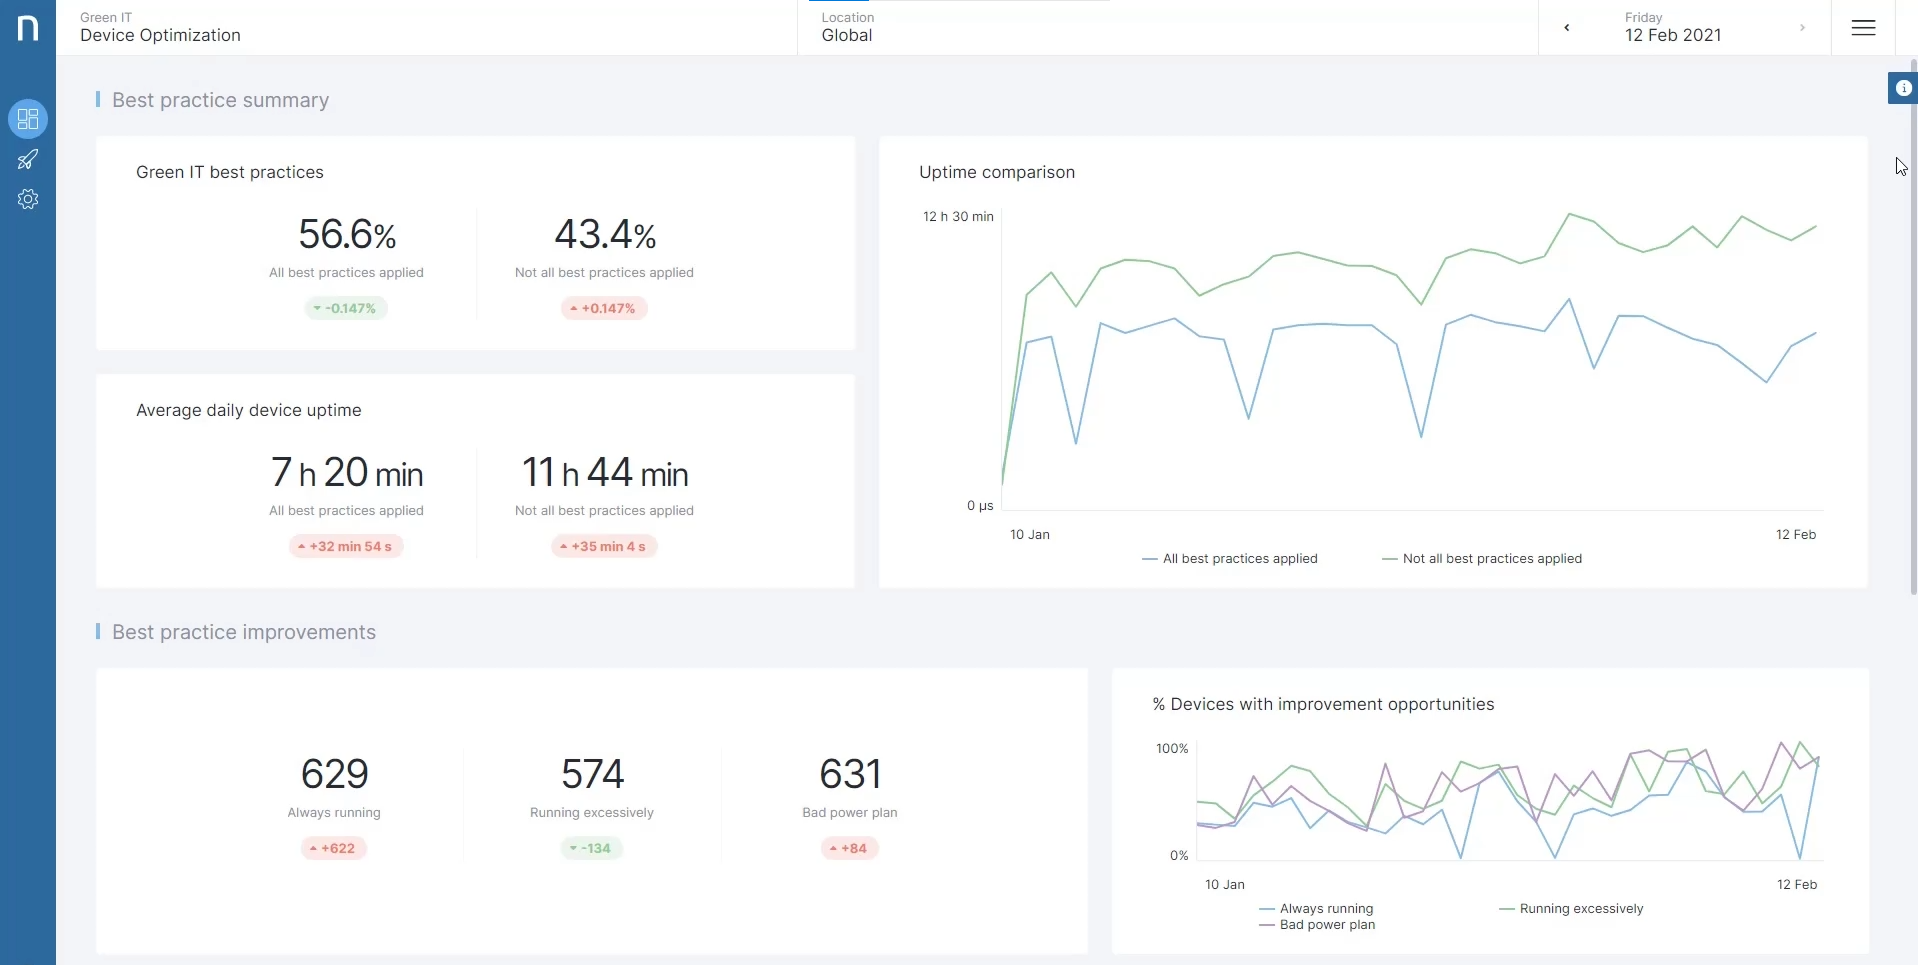The image size is (1918, 965).
Task: Go to previous date arrow
Action: (x=1567, y=28)
